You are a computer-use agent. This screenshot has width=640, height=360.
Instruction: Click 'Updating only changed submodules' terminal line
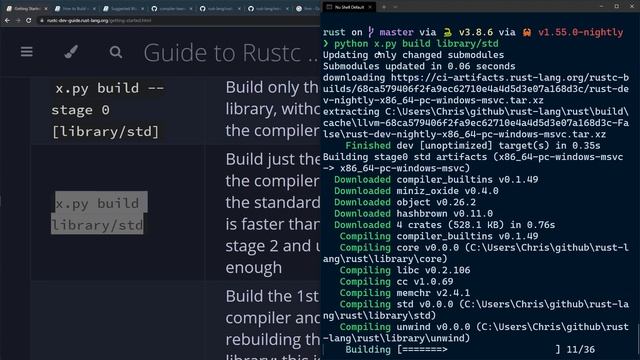pyautogui.click(x=413, y=55)
